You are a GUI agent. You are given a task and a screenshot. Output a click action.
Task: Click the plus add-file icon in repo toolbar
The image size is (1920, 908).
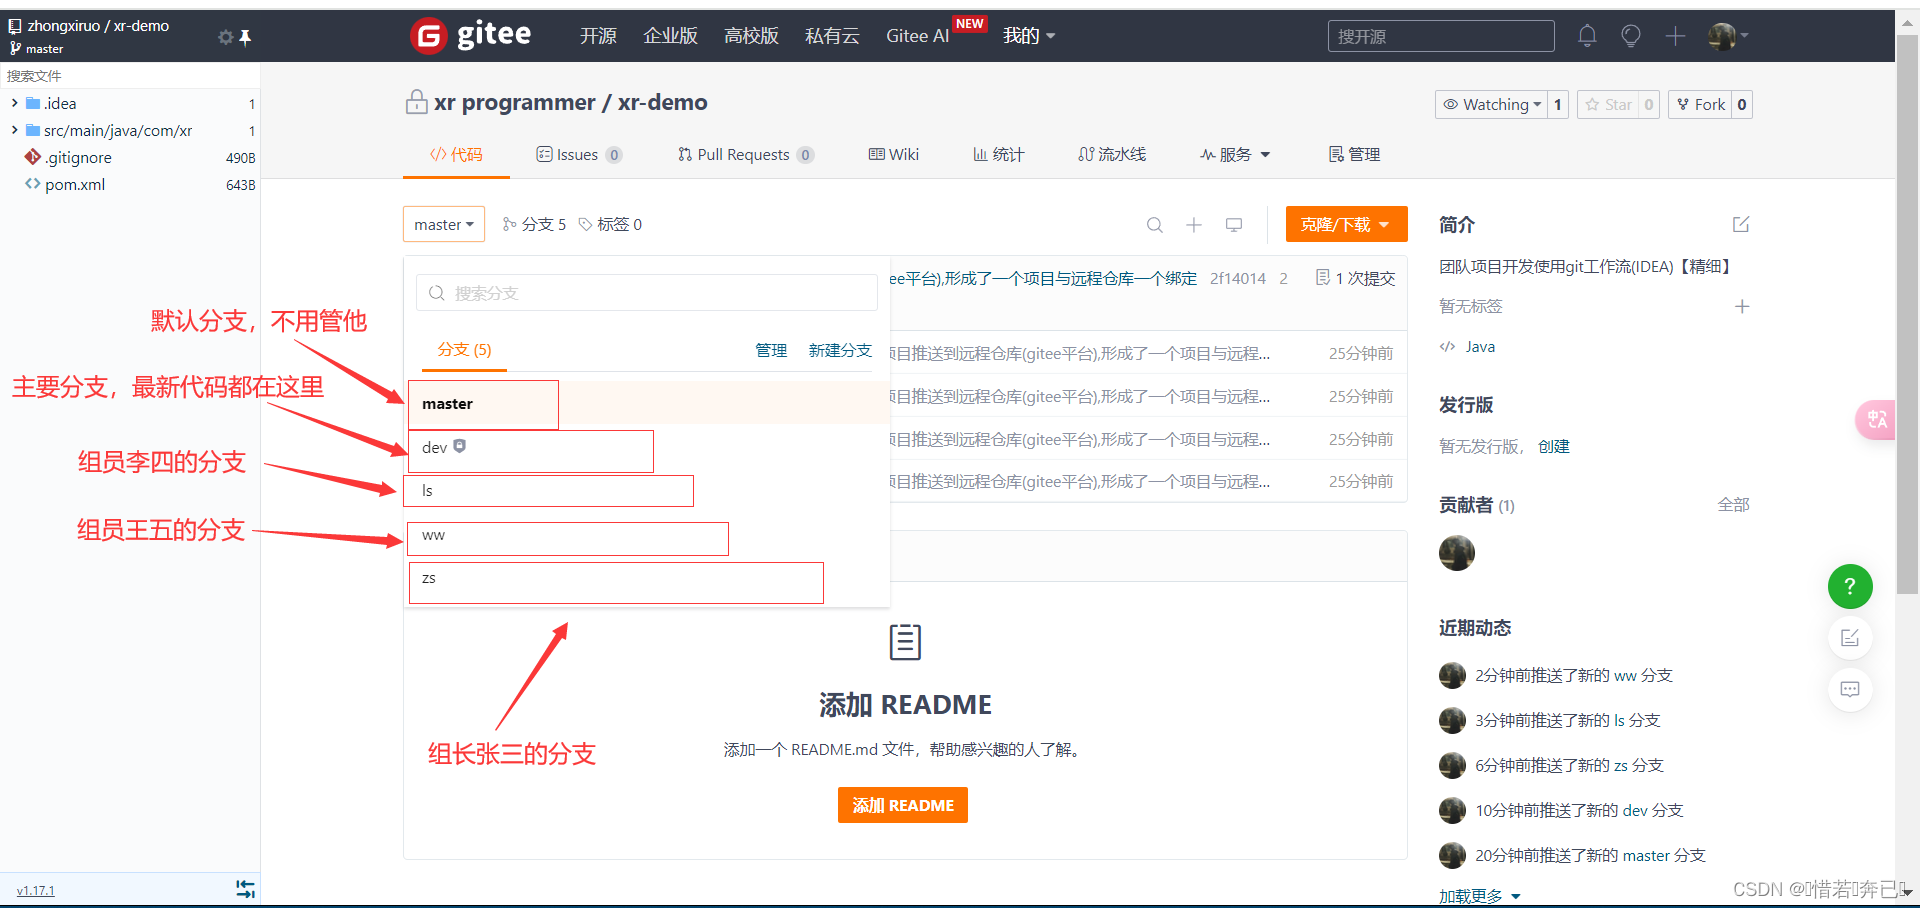coord(1194,225)
